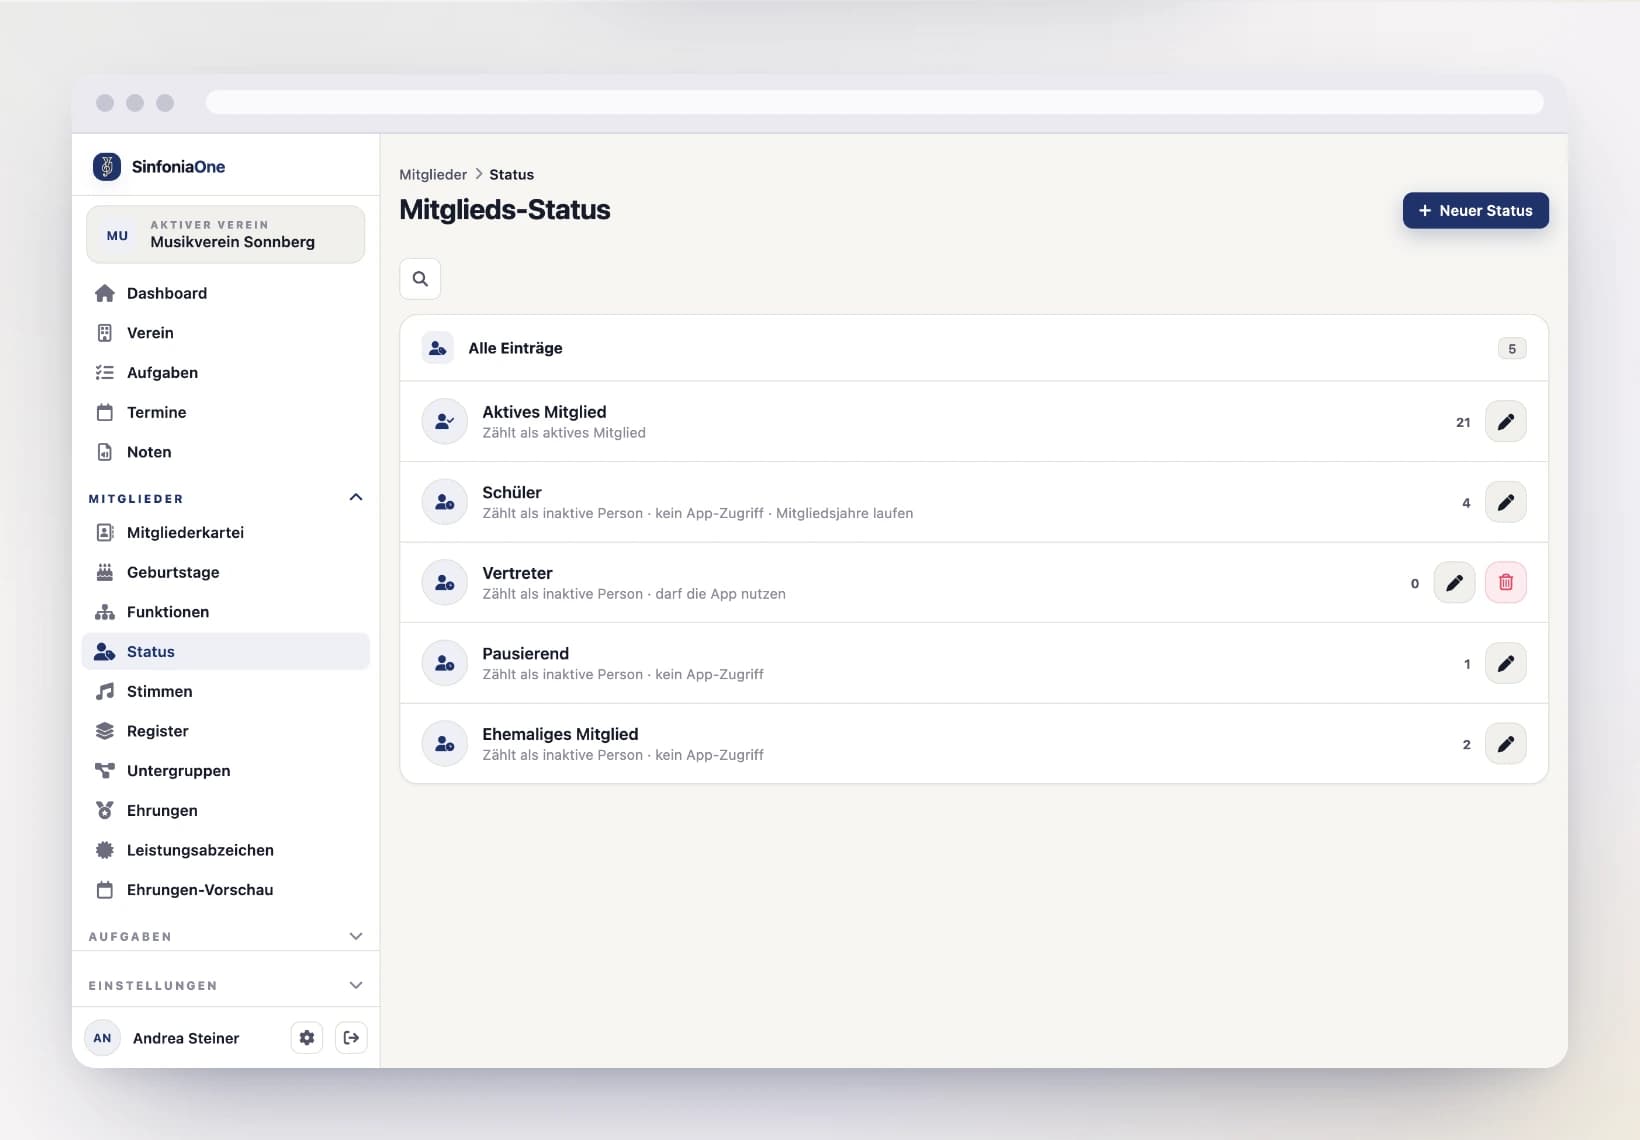The image size is (1640, 1140).
Task: Open user settings gear icon
Action: [307, 1038]
